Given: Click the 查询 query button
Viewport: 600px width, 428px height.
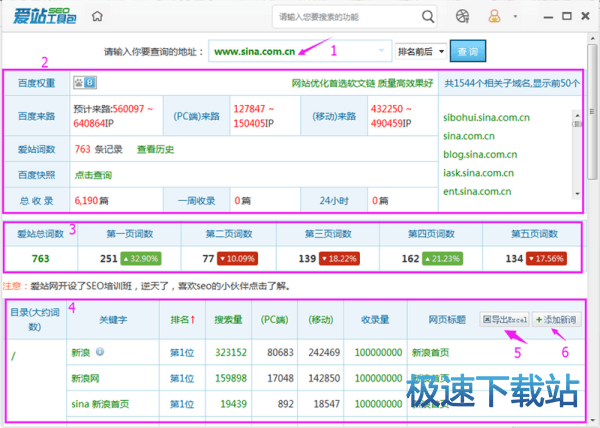Looking at the screenshot, I should [x=469, y=51].
